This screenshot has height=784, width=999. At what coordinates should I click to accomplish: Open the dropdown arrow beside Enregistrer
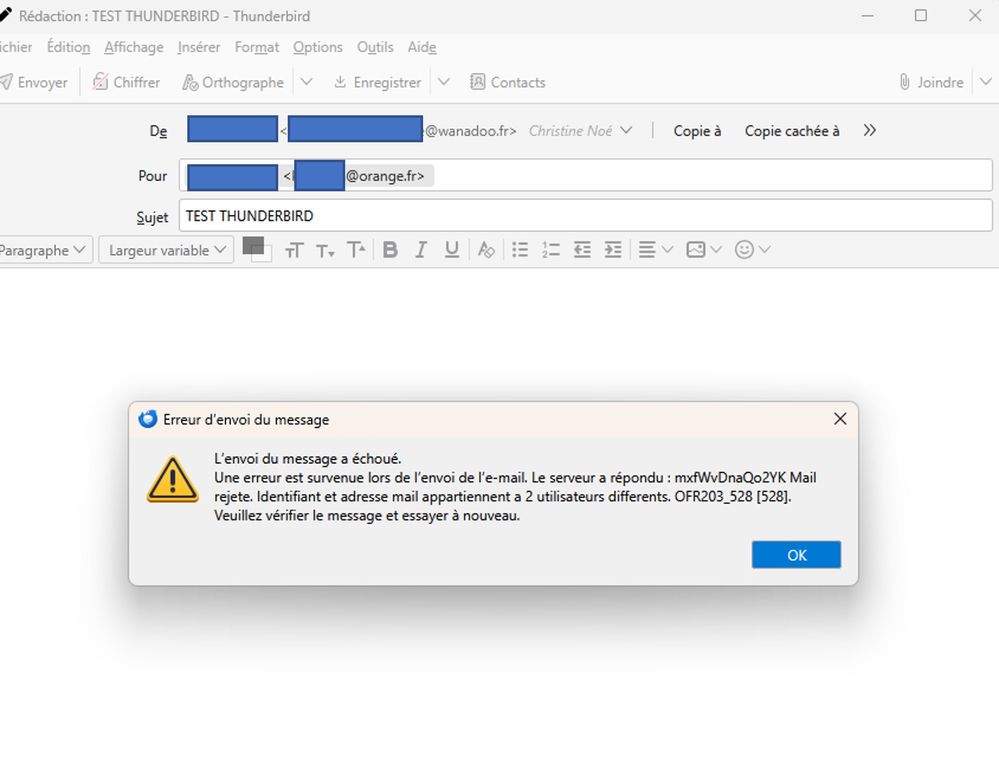[x=444, y=82]
